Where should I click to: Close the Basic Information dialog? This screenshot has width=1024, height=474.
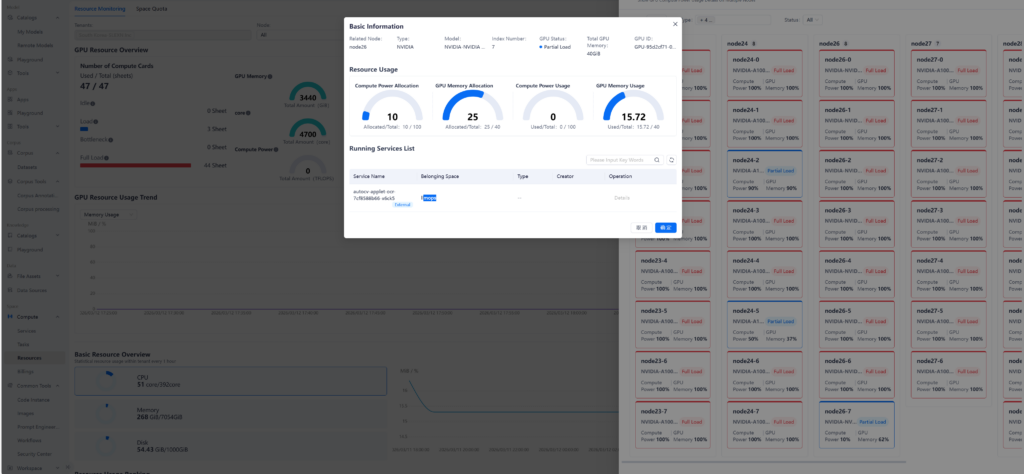point(674,22)
